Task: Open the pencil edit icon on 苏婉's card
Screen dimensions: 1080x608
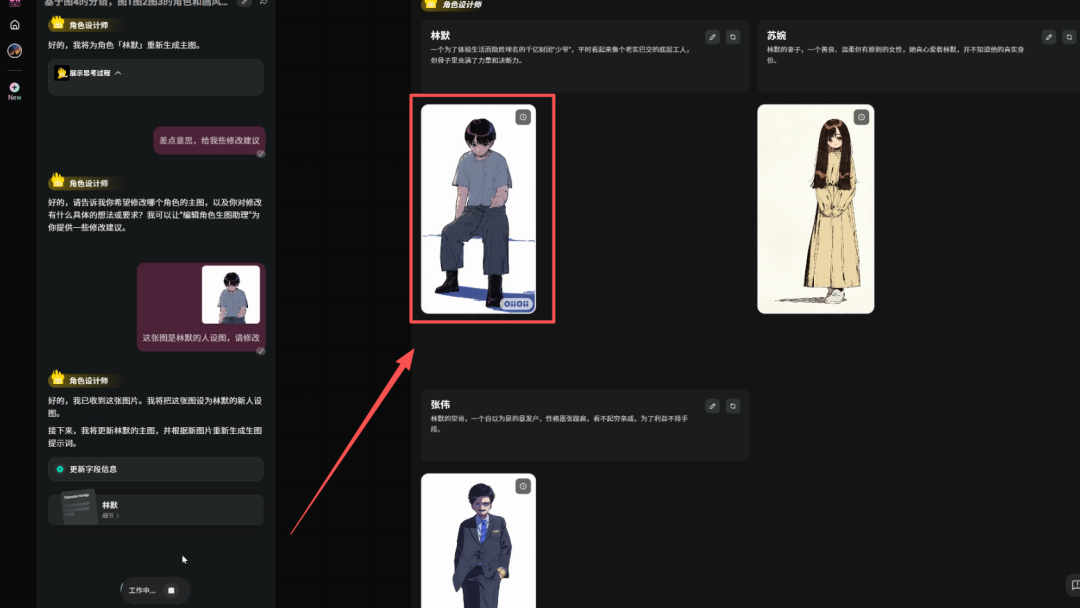Action: point(1048,36)
